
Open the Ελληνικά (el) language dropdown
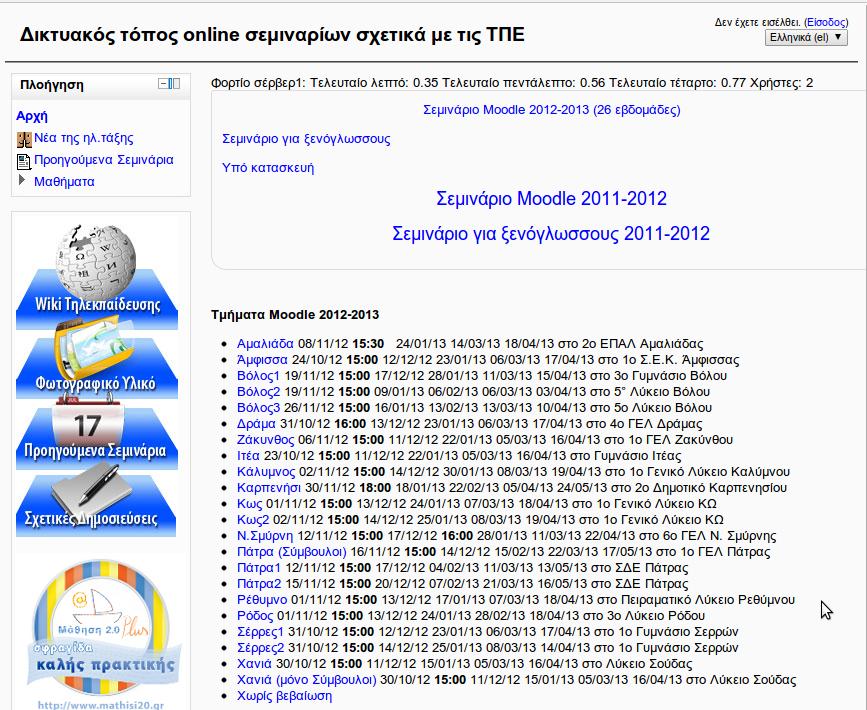coord(806,38)
